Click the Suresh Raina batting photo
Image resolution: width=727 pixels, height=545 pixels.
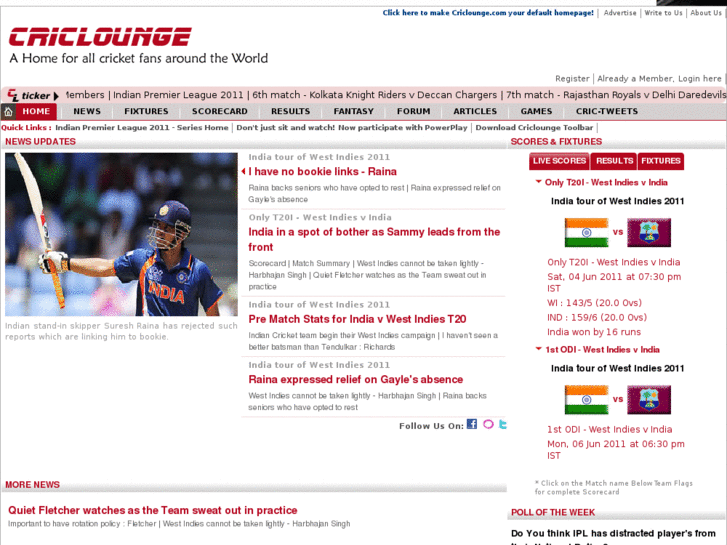click(121, 234)
